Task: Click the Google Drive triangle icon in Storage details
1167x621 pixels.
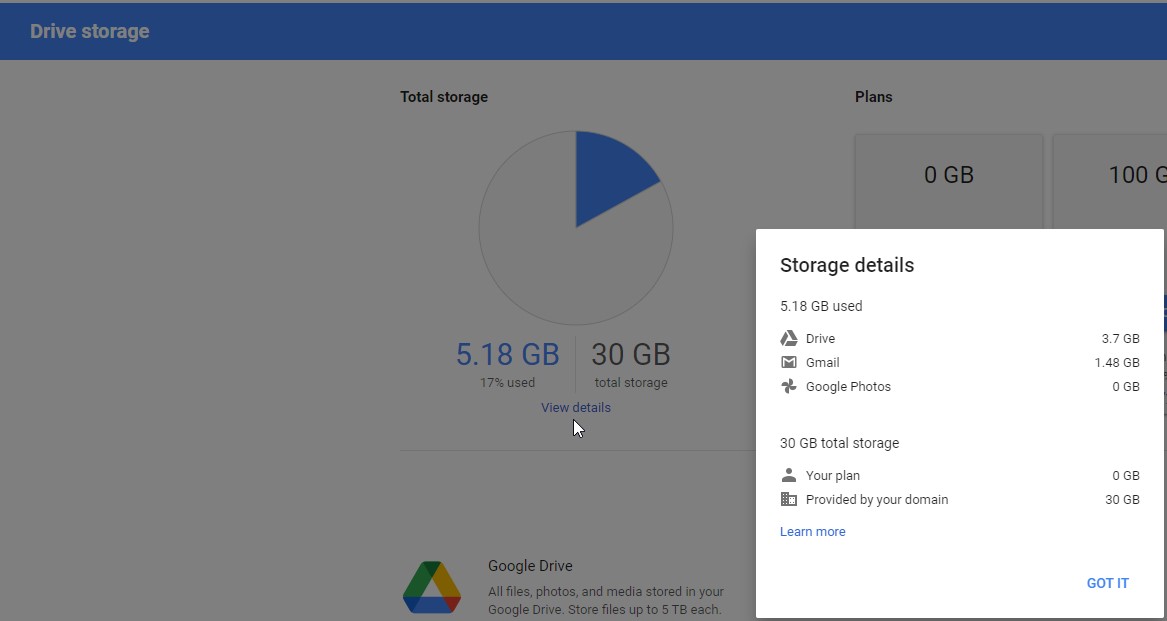Action: pyautogui.click(x=789, y=338)
